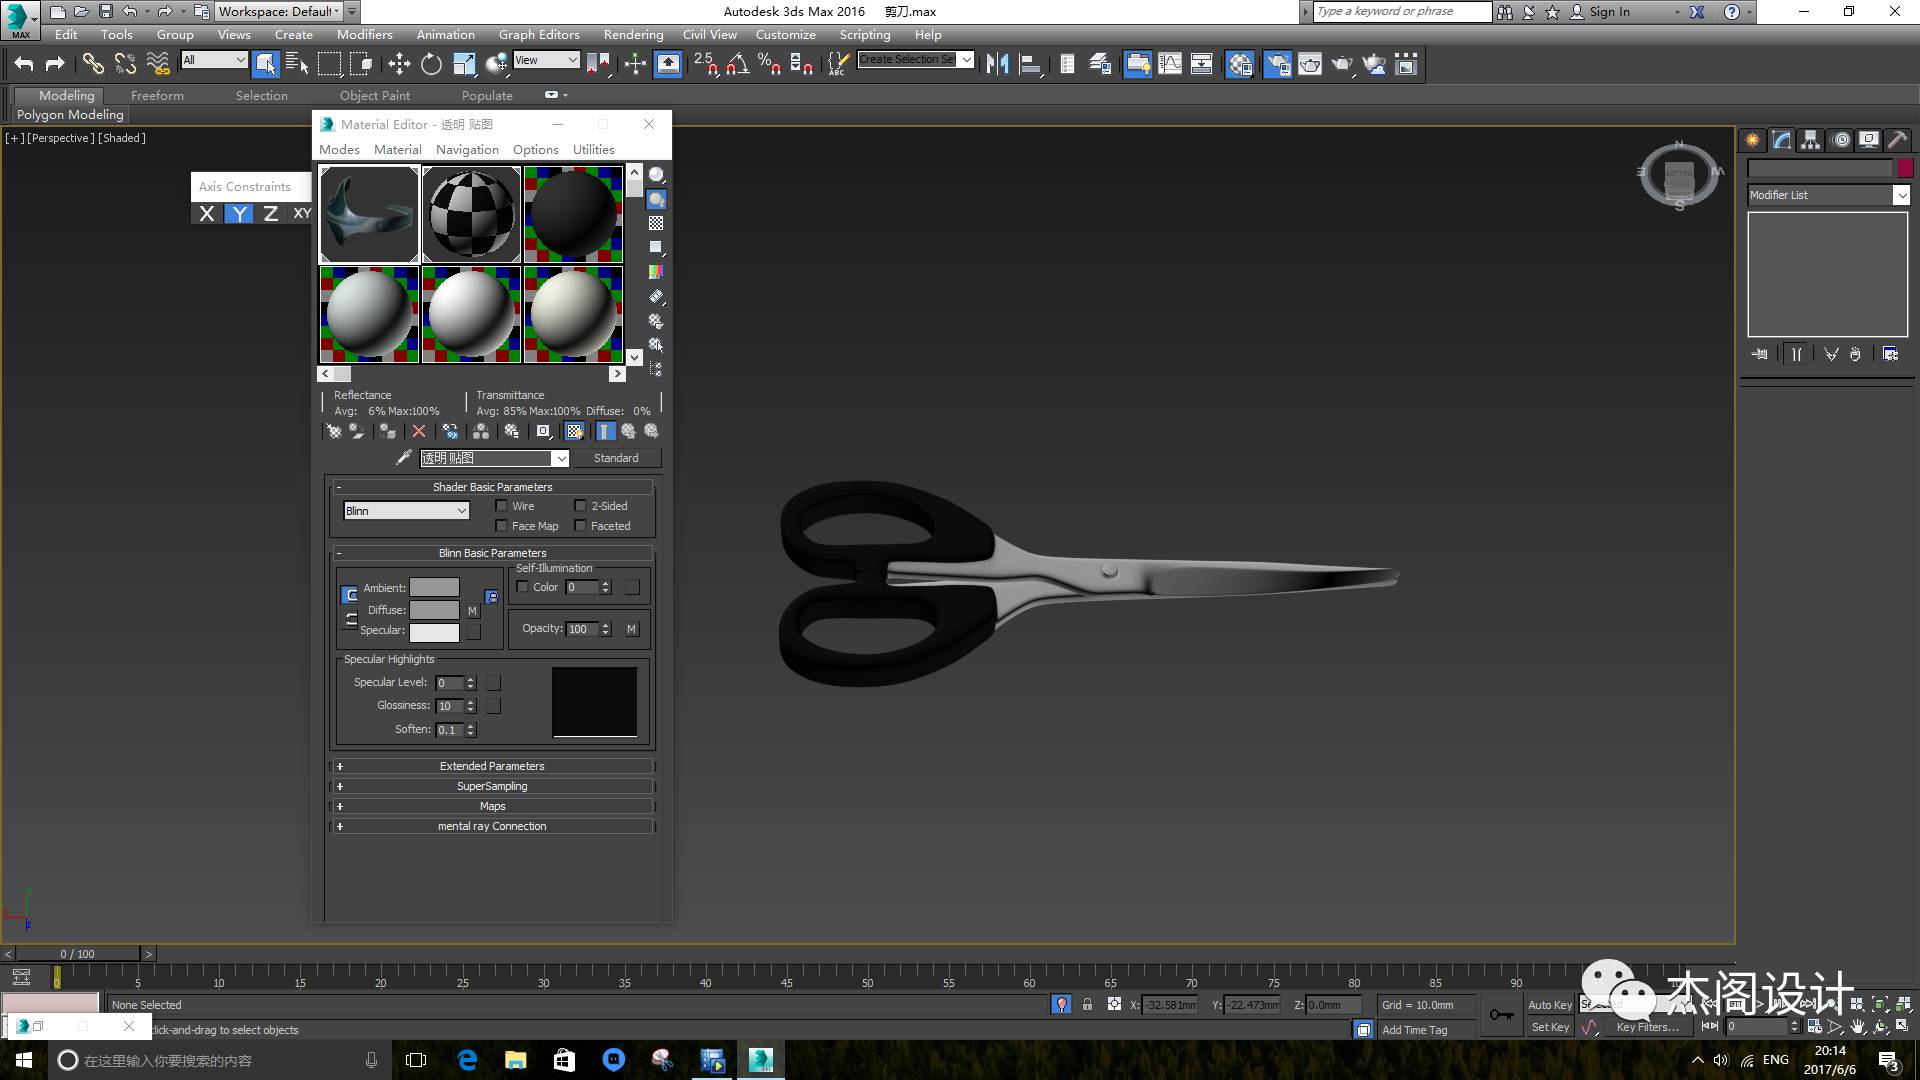Select the Move transform tool

click(x=399, y=65)
